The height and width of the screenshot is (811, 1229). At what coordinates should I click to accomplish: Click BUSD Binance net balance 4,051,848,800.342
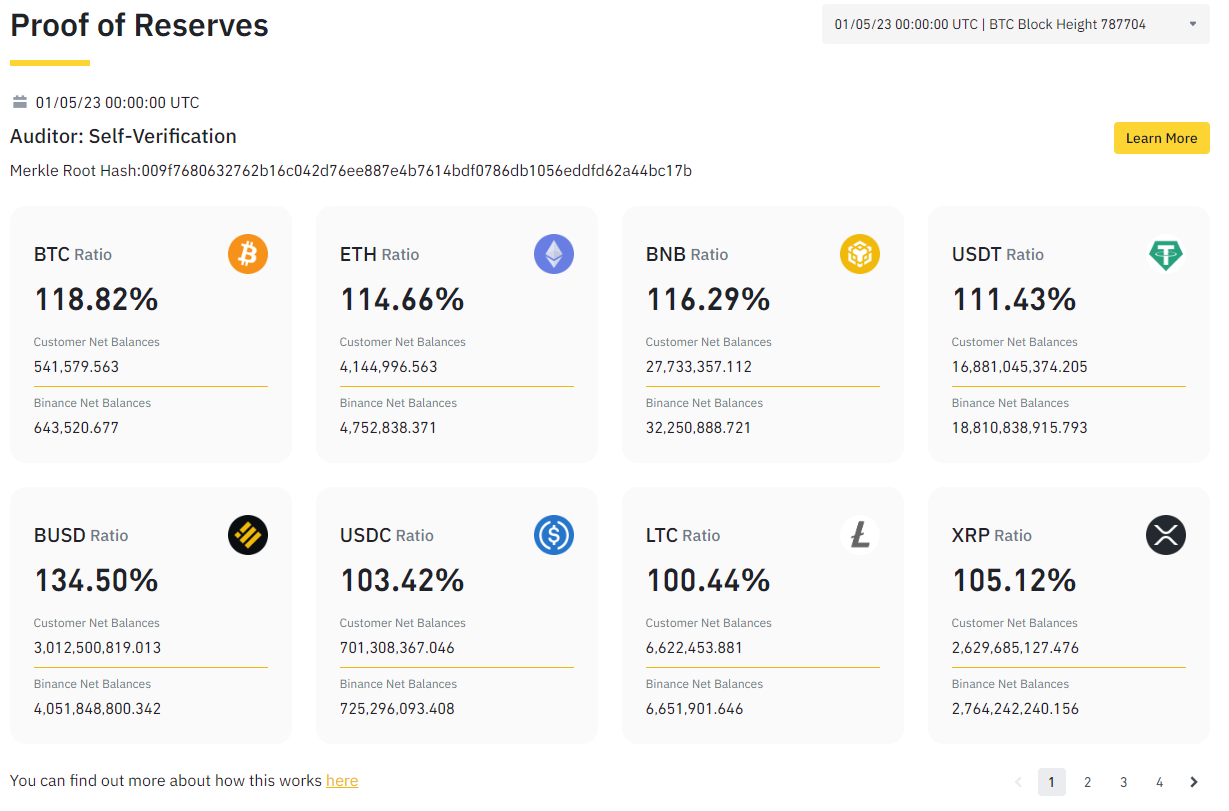pos(98,708)
